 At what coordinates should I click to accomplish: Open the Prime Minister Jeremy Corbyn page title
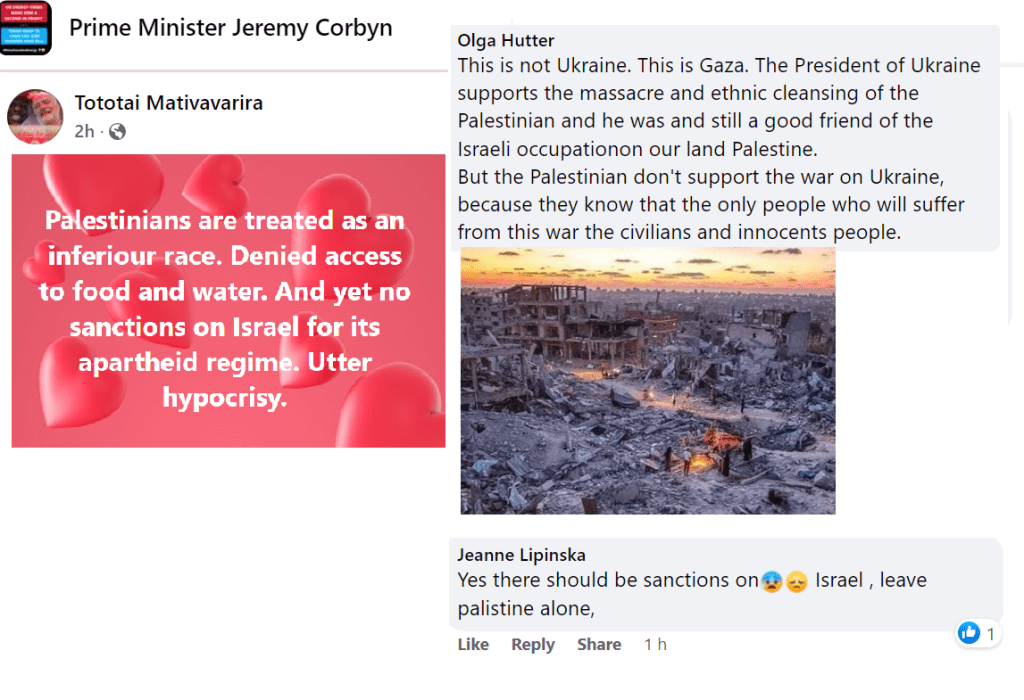[230, 27]
